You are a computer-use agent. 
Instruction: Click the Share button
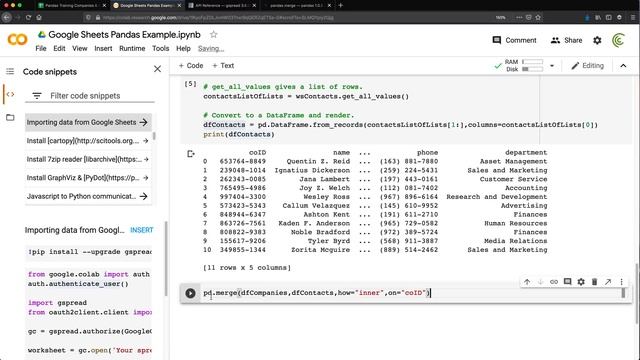click(x=567, y=40)
